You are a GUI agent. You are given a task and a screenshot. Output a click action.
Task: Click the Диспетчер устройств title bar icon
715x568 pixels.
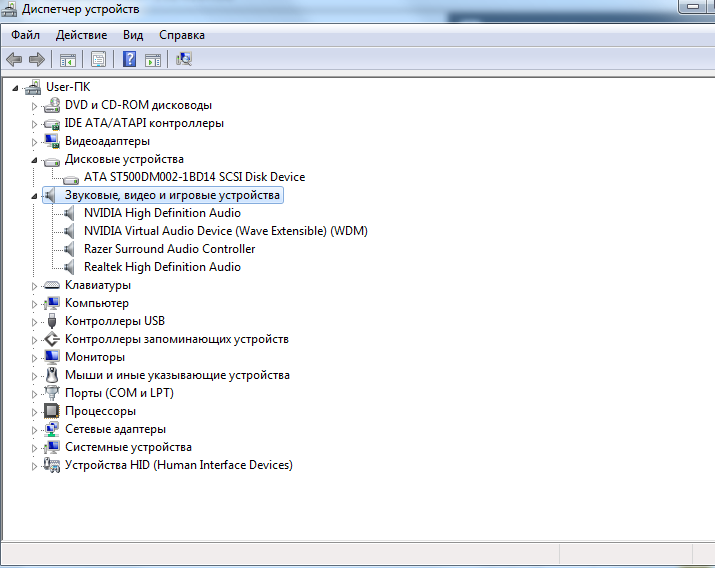[9, 9]
